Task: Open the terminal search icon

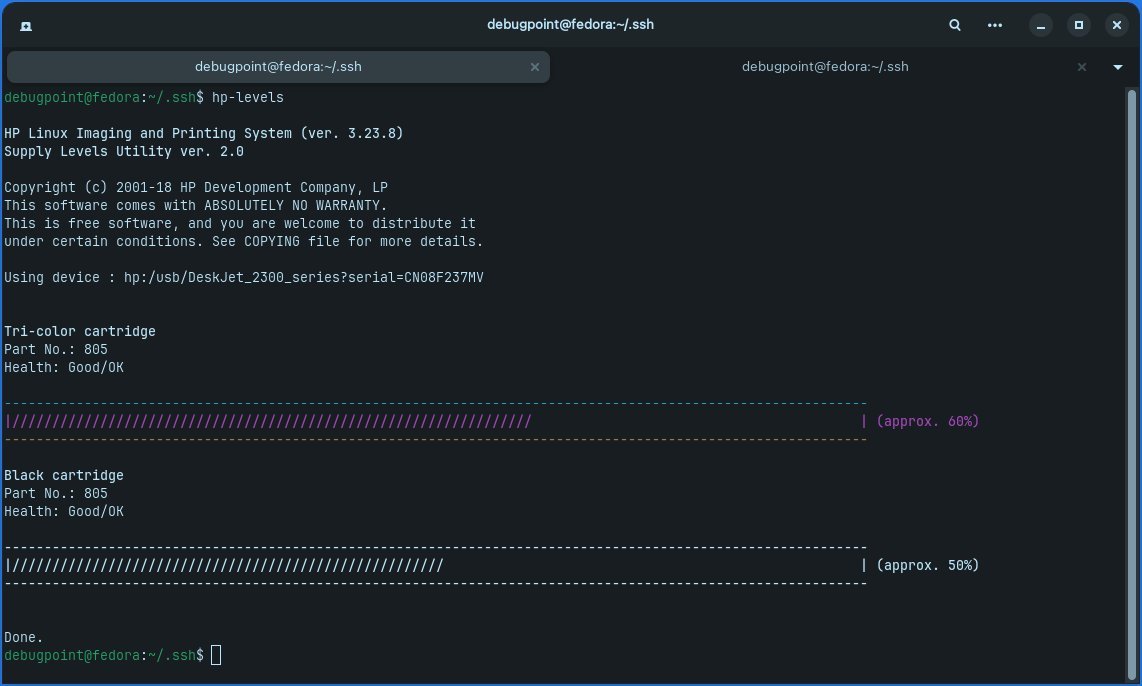Action: point(955,25)
